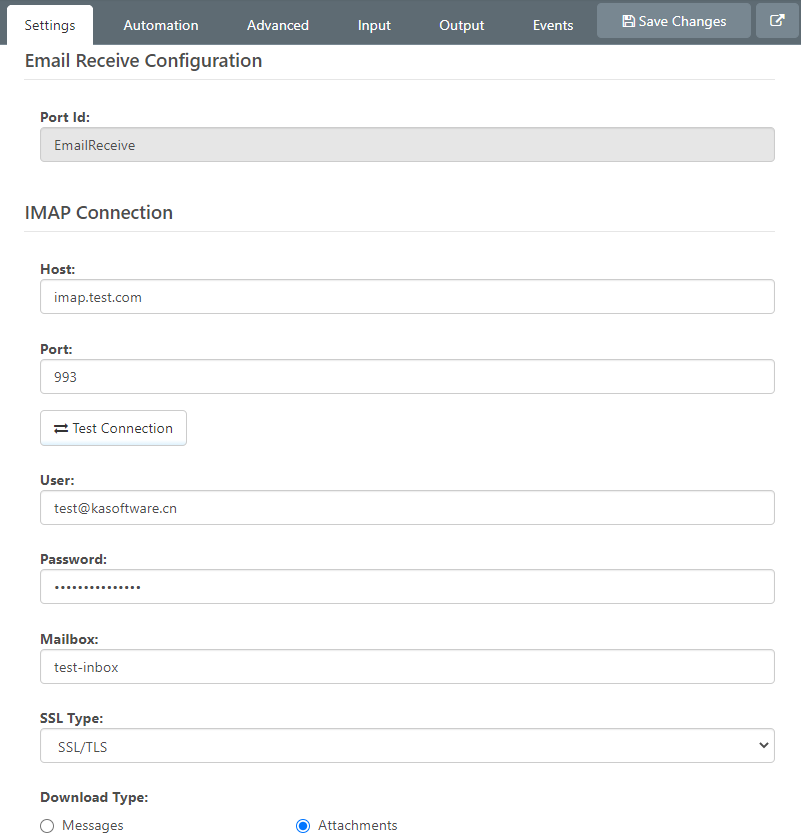The height and width of the screenshot is (839, 801).
Task: Focus the Password input field
Action: click(407, 587)
